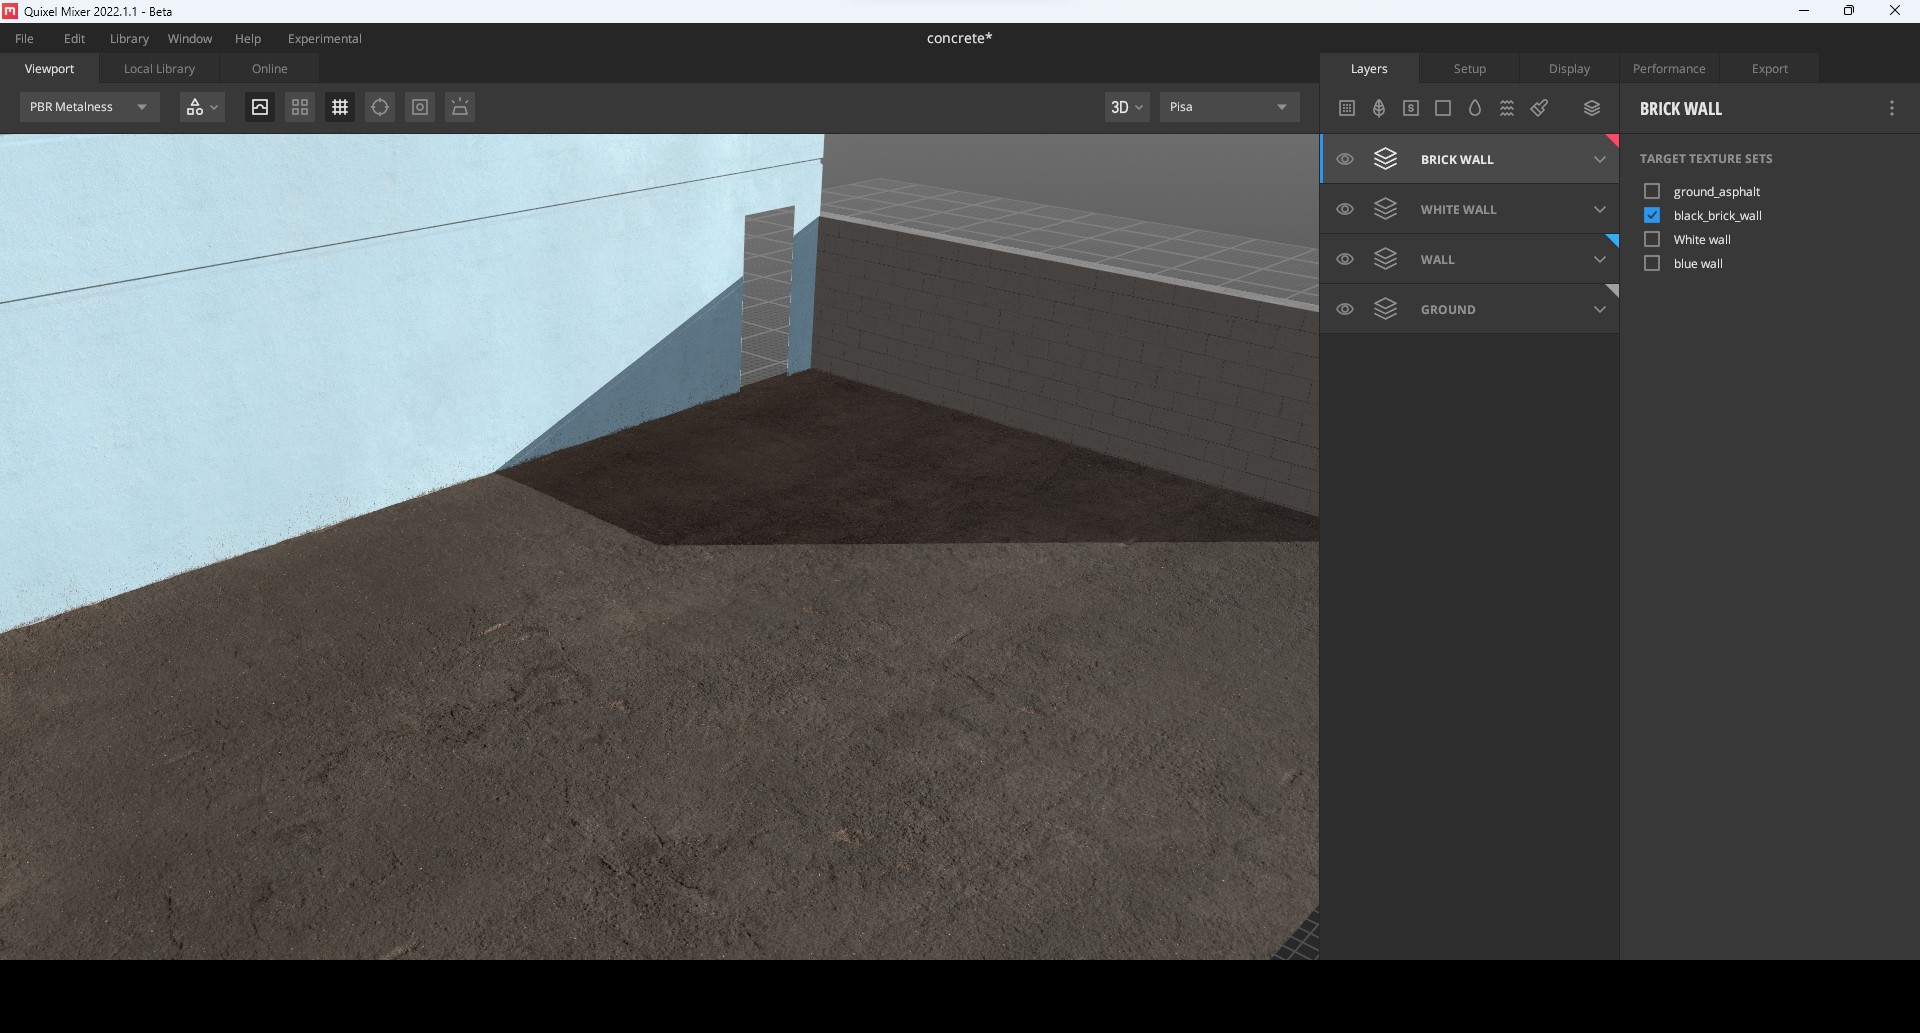This screenshot has width=1920, height=1033.
Task: Switch to the Local Library tab
Action: tap(160, 68)
